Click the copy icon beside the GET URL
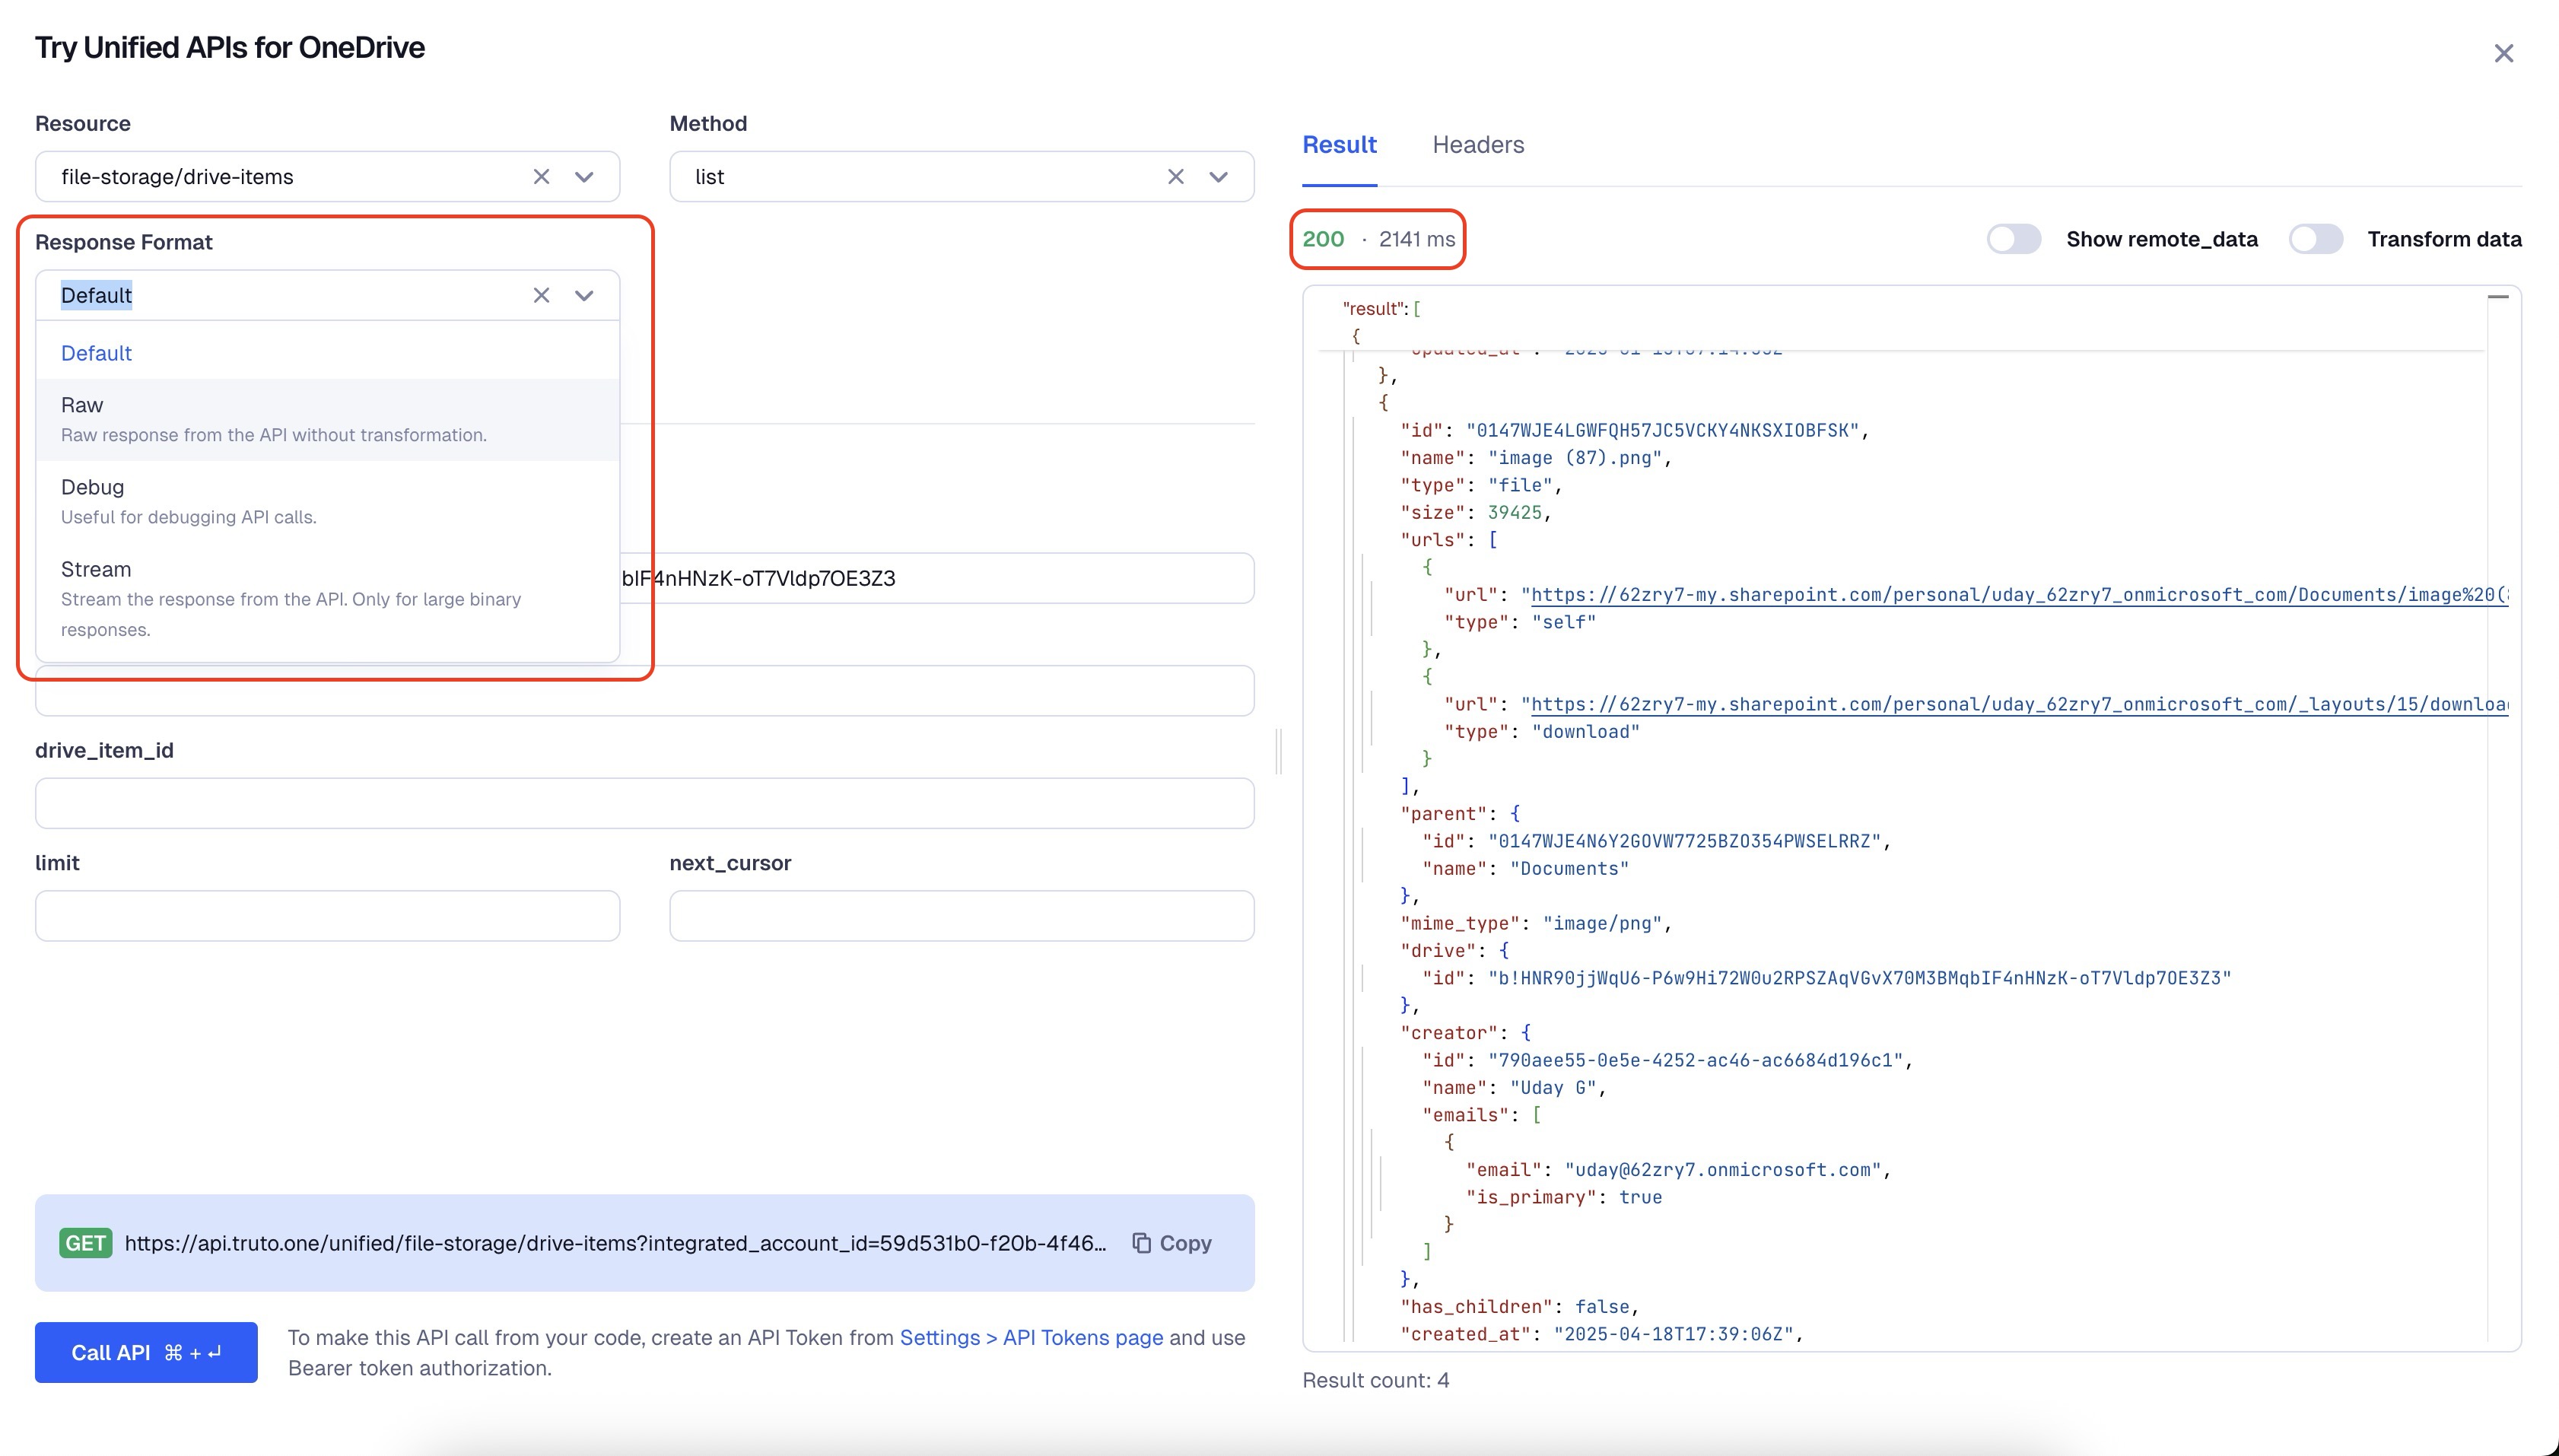This screenshot has height=1456, width=2559. (x=1141, y=1243)
